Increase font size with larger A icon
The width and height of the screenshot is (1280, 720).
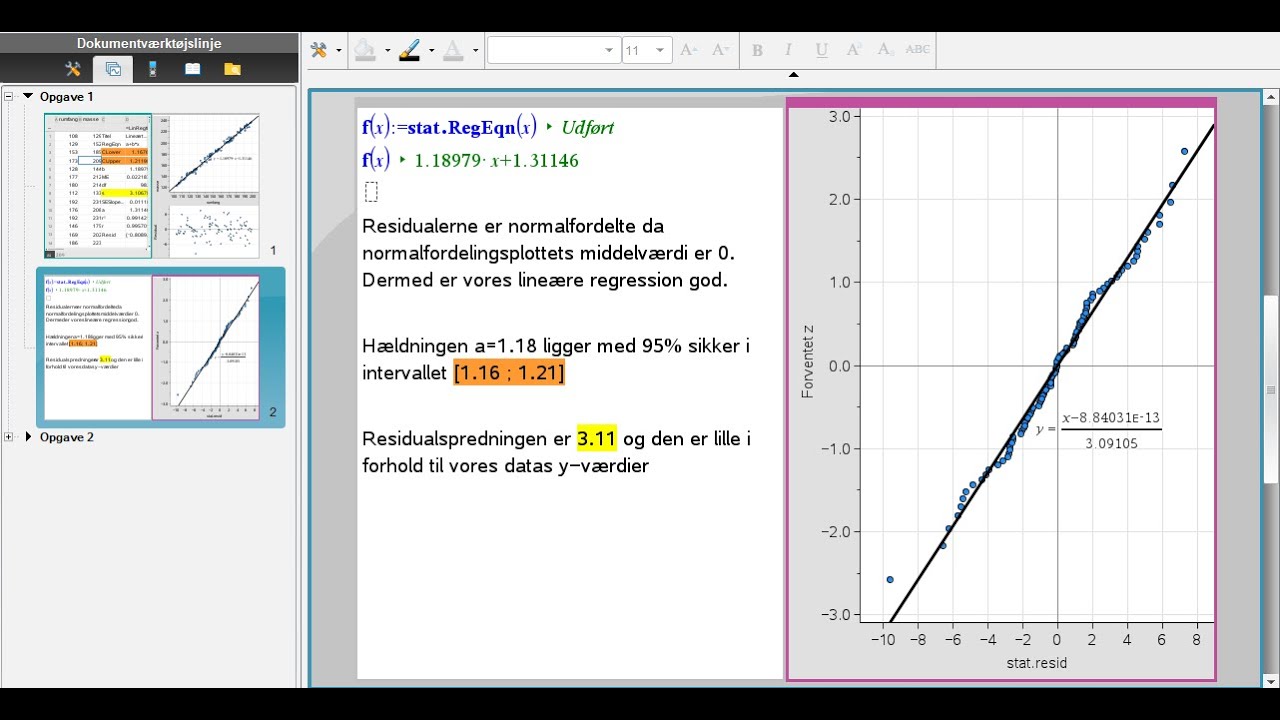[x=688, y=50]
